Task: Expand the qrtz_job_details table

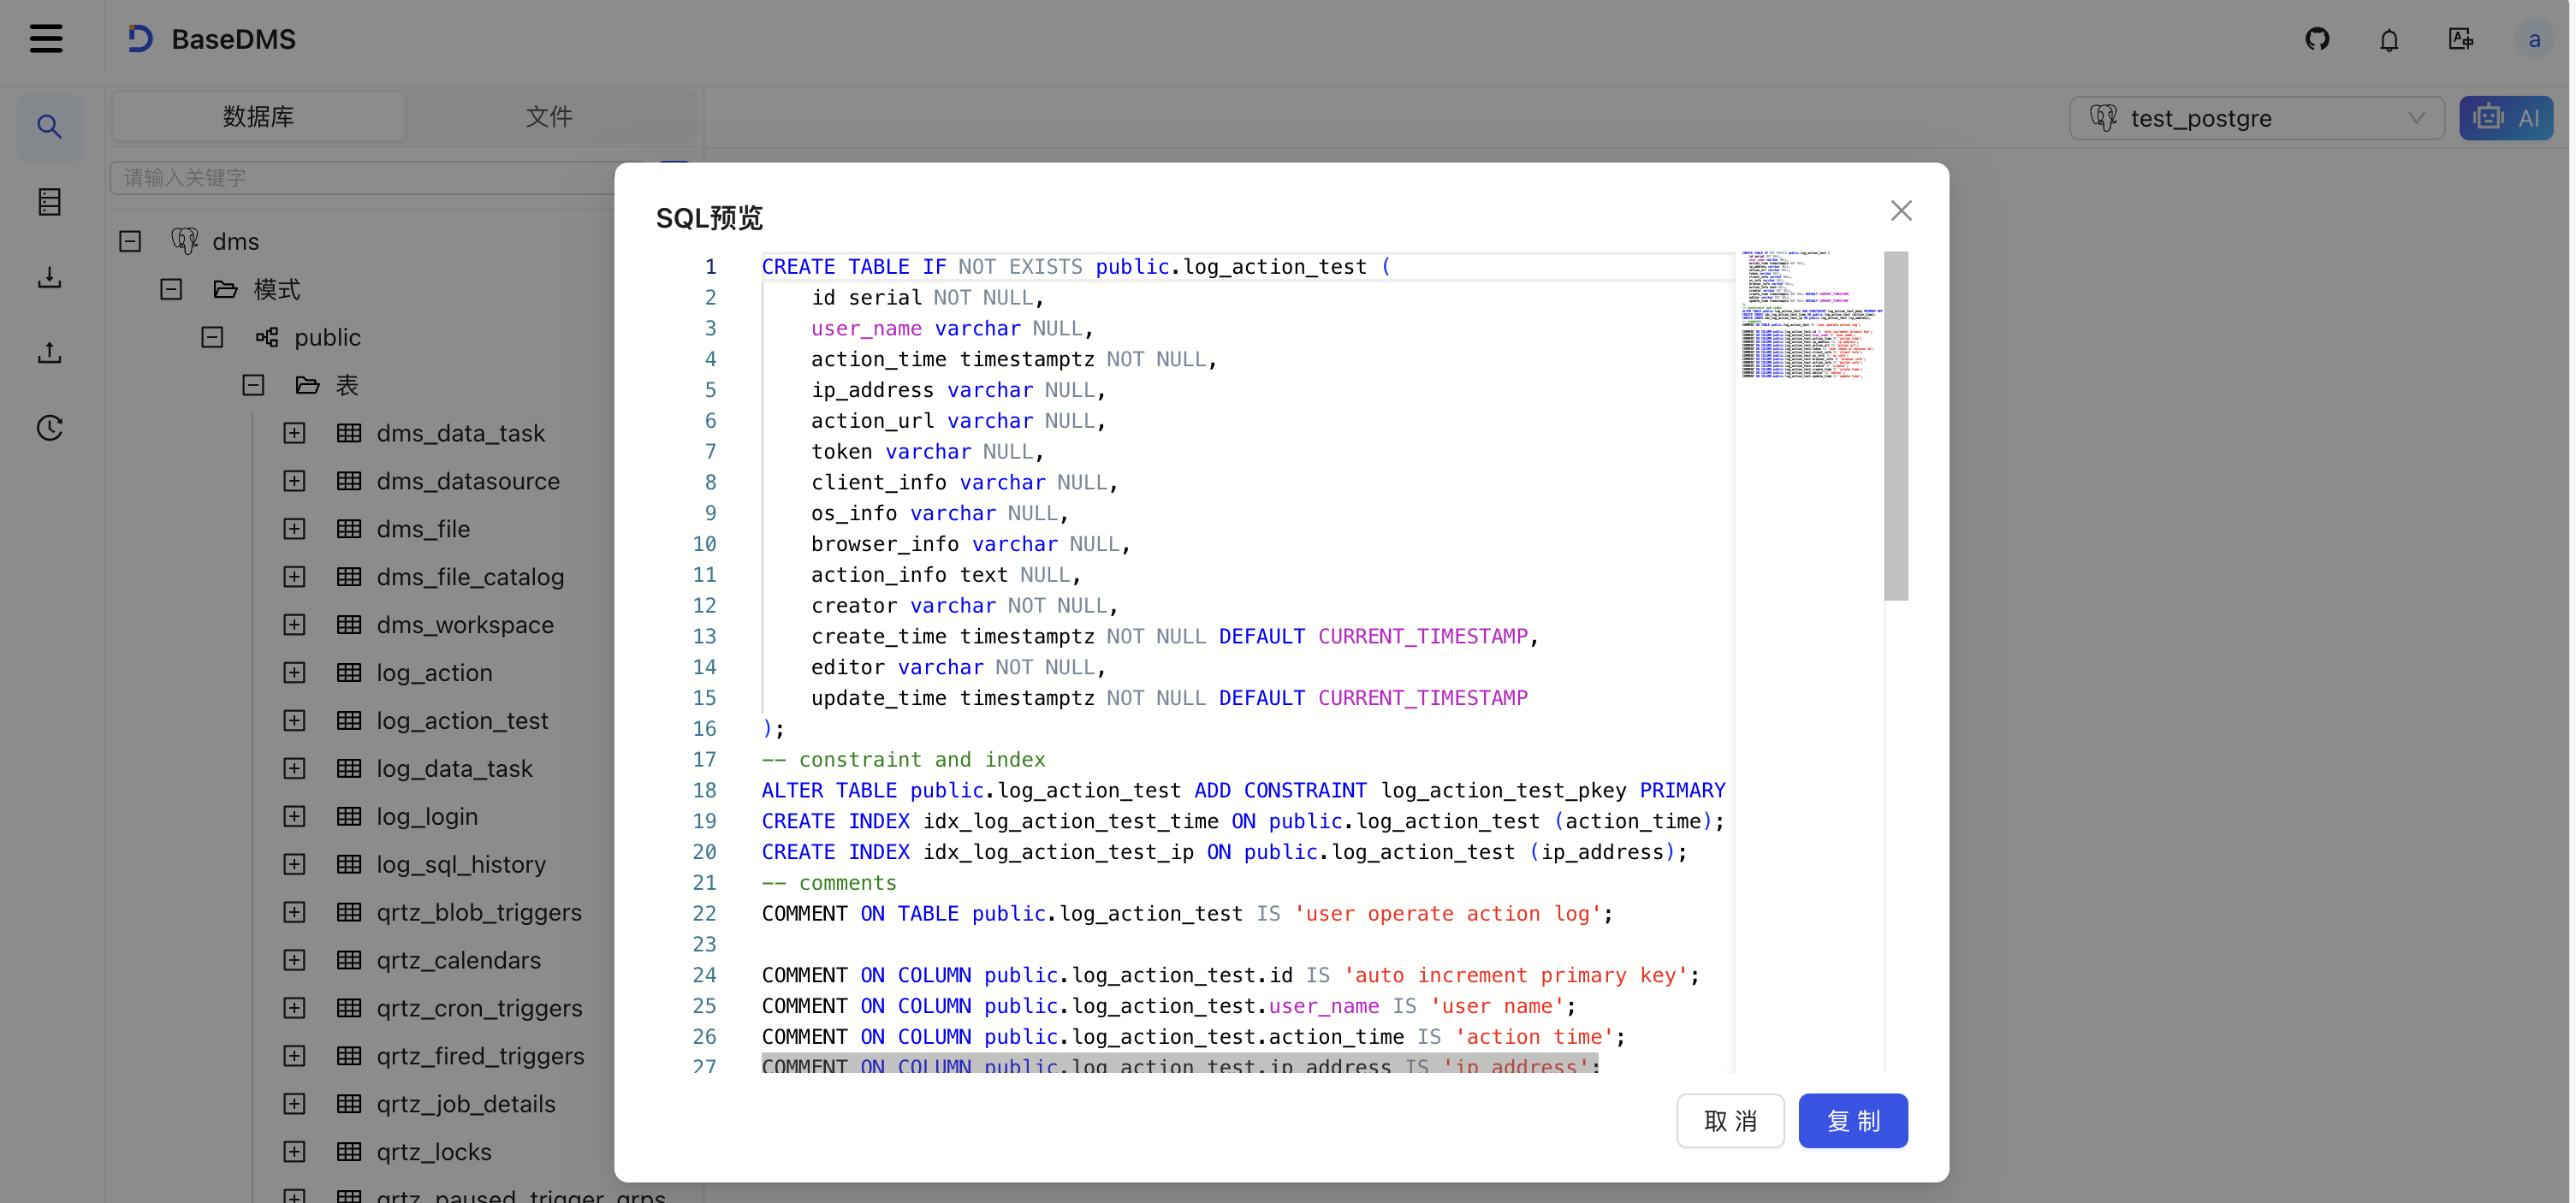Action: [294, 1104]
